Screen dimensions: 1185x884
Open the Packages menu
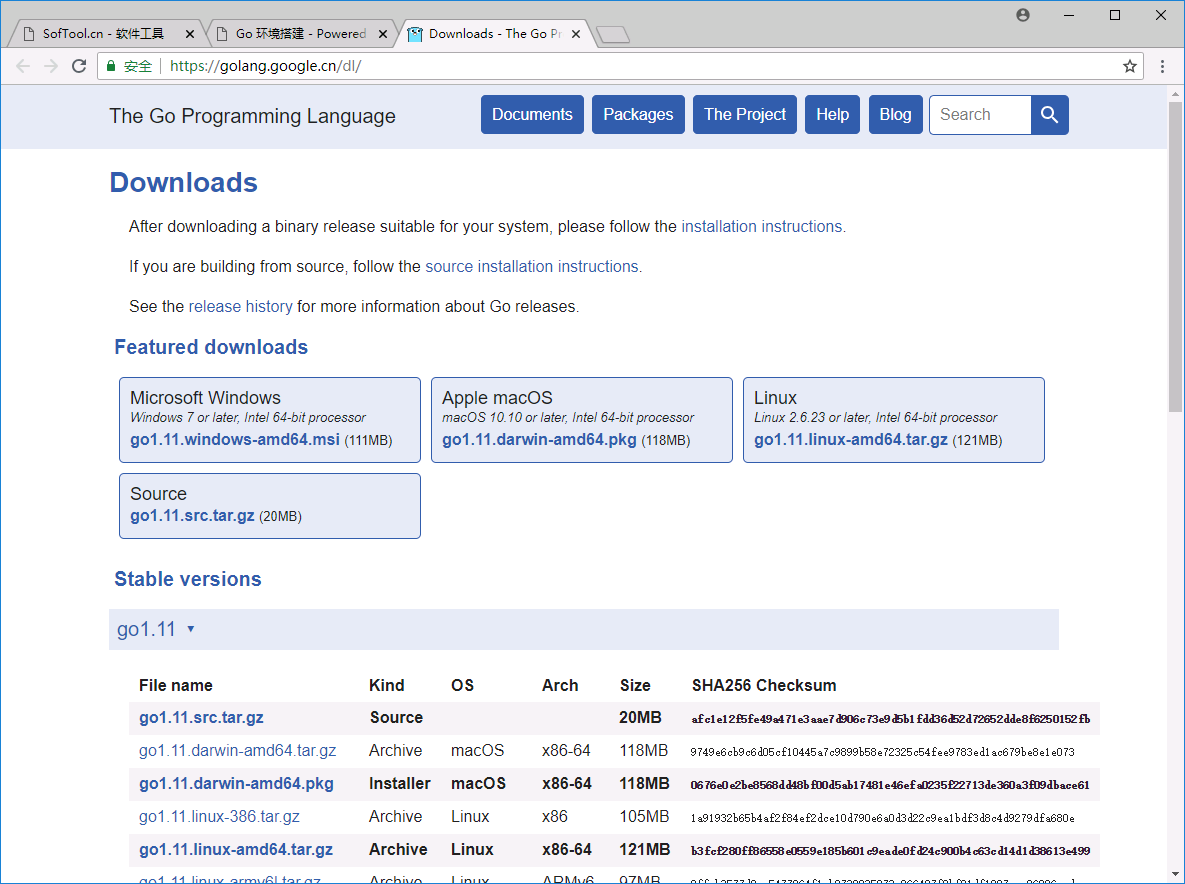(638, 115)
